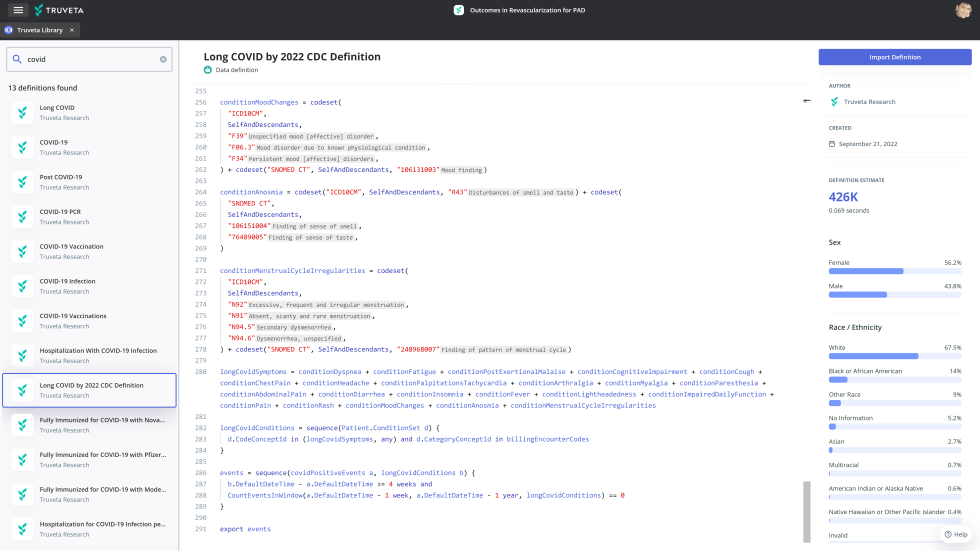This screenshot has height=551, width=980.
Task: Open the user profile avatar
Action: click(962, 10)
